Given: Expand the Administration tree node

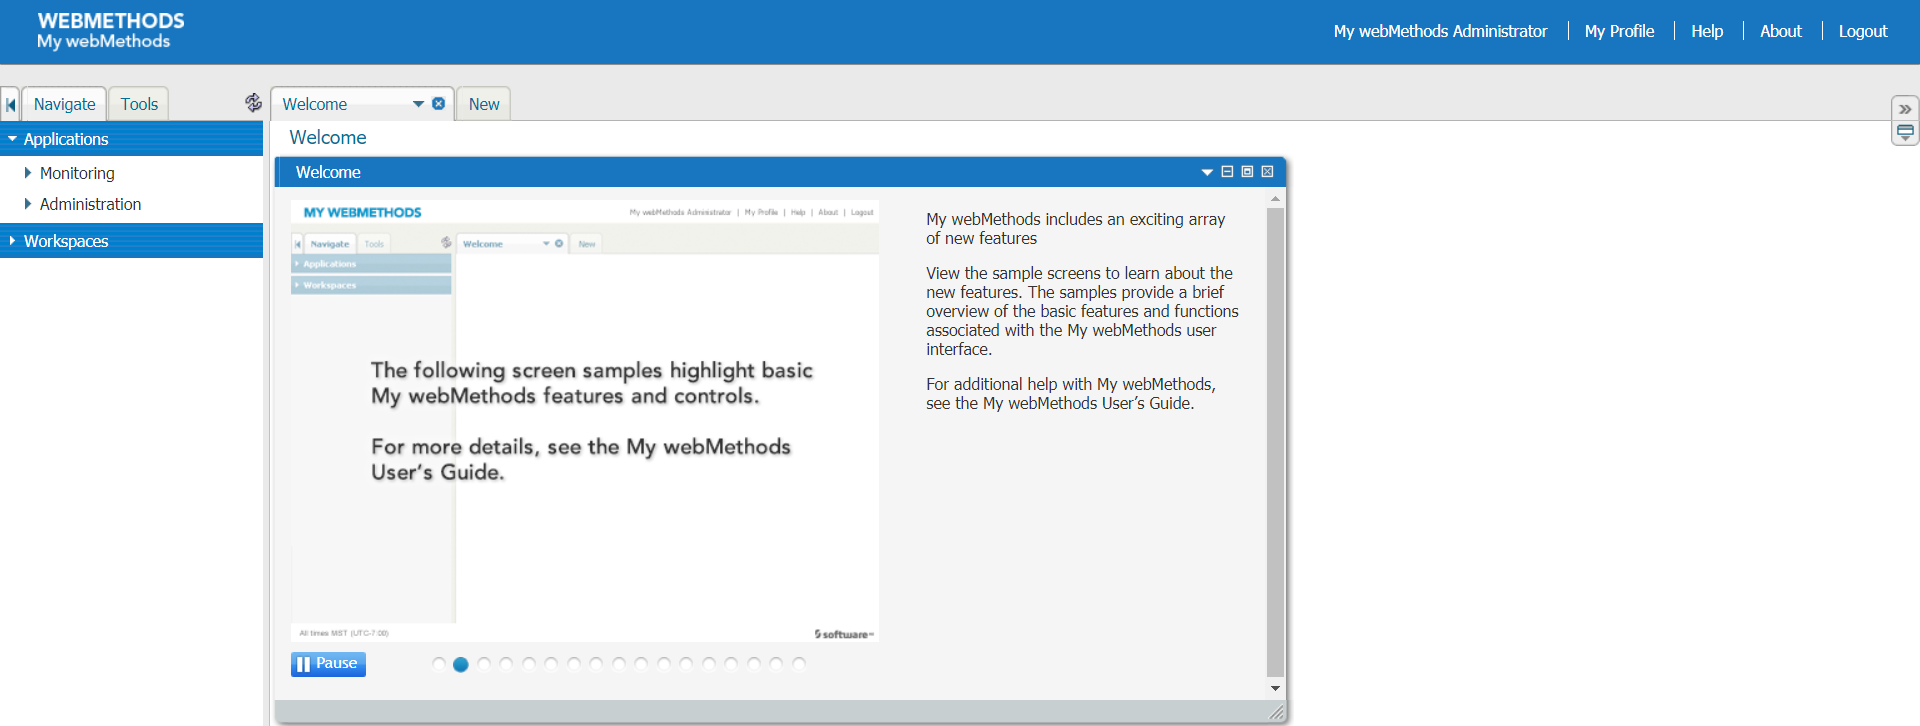Looking at the screenshot, I should pyautogui.click(x=28, y=204).
